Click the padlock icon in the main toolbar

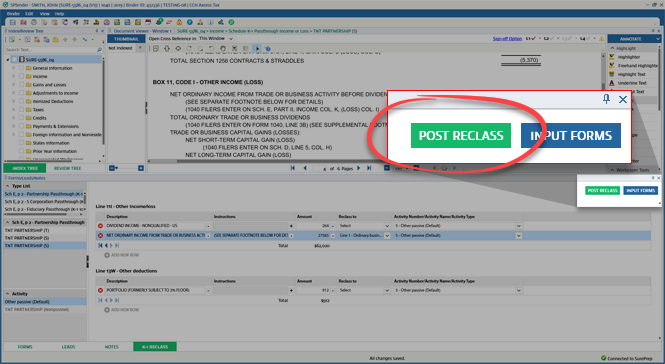pos(179,22)
